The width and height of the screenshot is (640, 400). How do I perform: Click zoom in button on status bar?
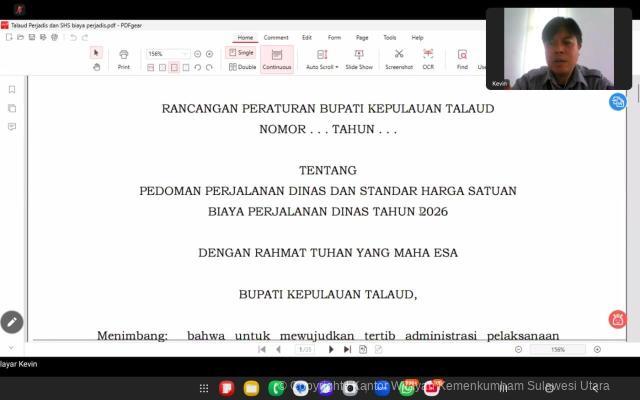click(x=597, y=349)
